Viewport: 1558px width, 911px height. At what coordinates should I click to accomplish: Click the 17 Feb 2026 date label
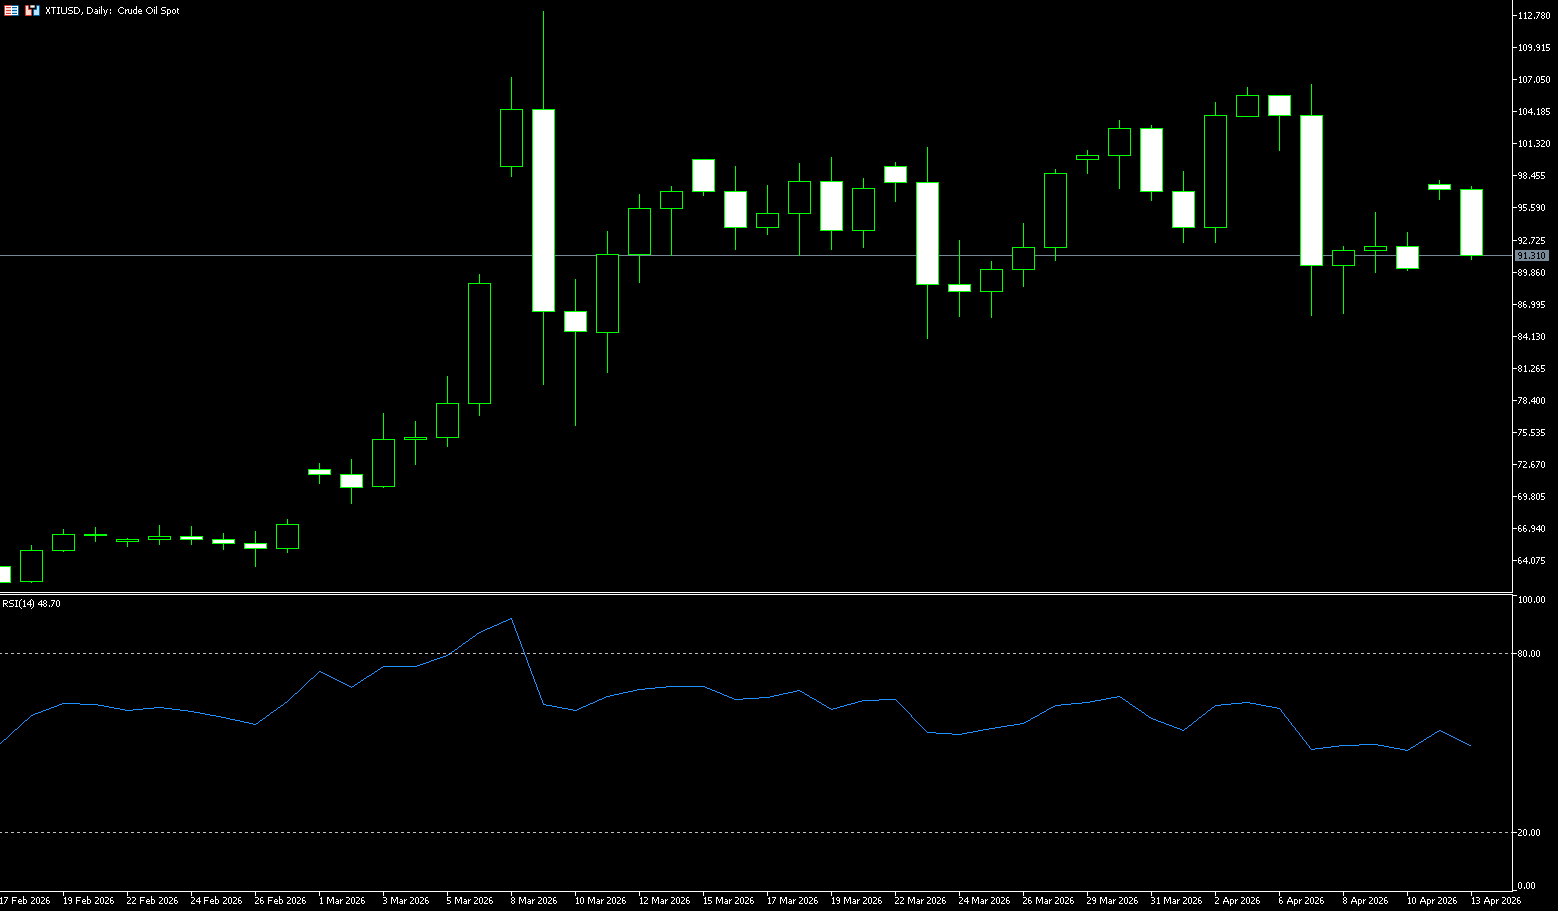[x=25, y=901]
